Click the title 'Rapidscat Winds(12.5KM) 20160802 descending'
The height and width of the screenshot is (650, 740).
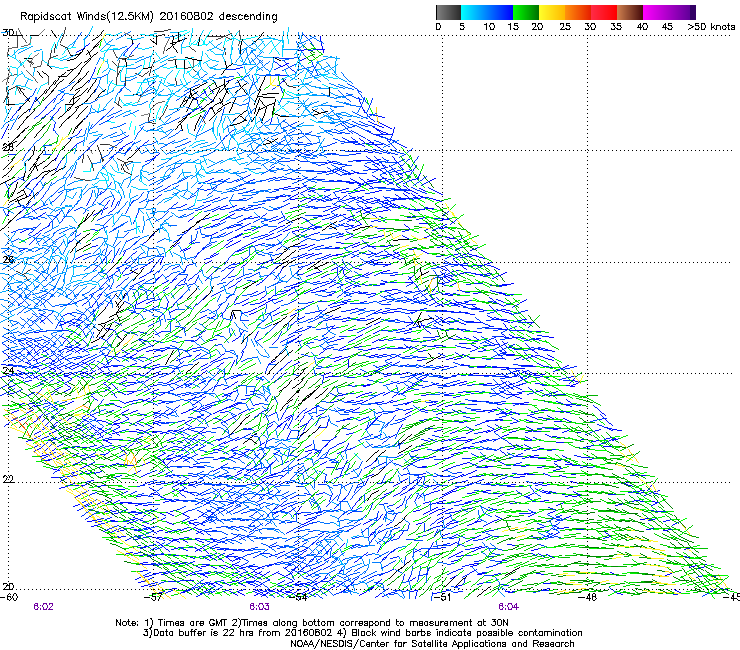click(x=149, y=17)
